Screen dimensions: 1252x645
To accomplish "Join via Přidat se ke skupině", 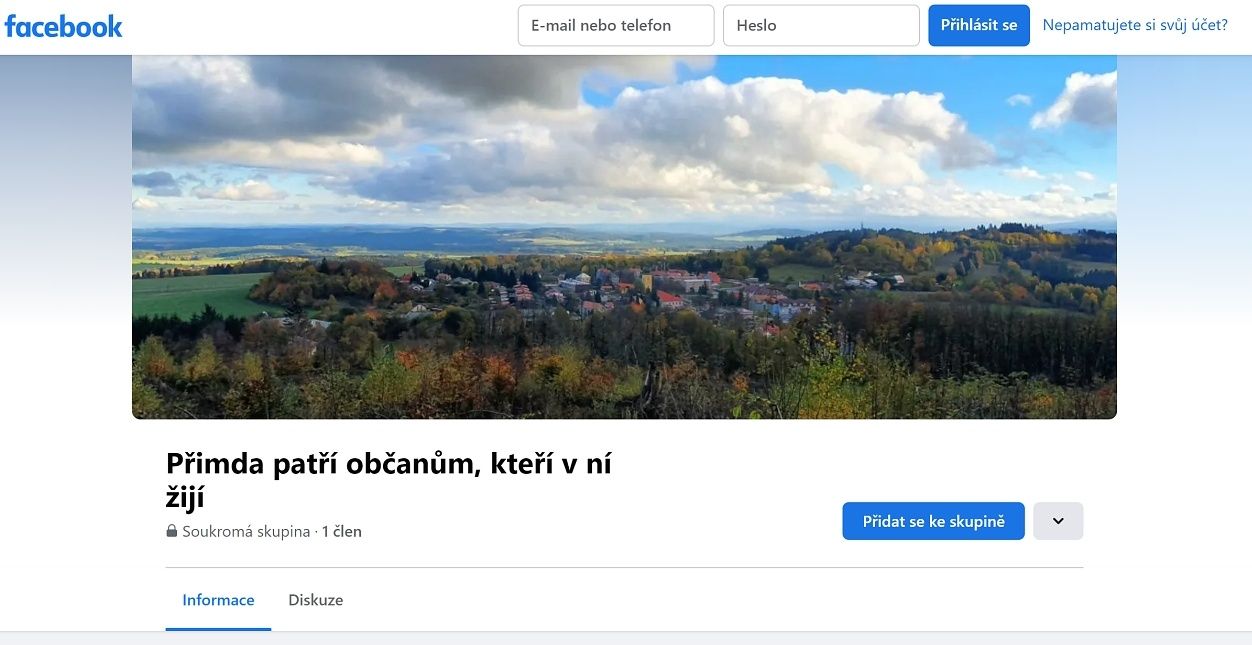I will (x=933, y=521).
